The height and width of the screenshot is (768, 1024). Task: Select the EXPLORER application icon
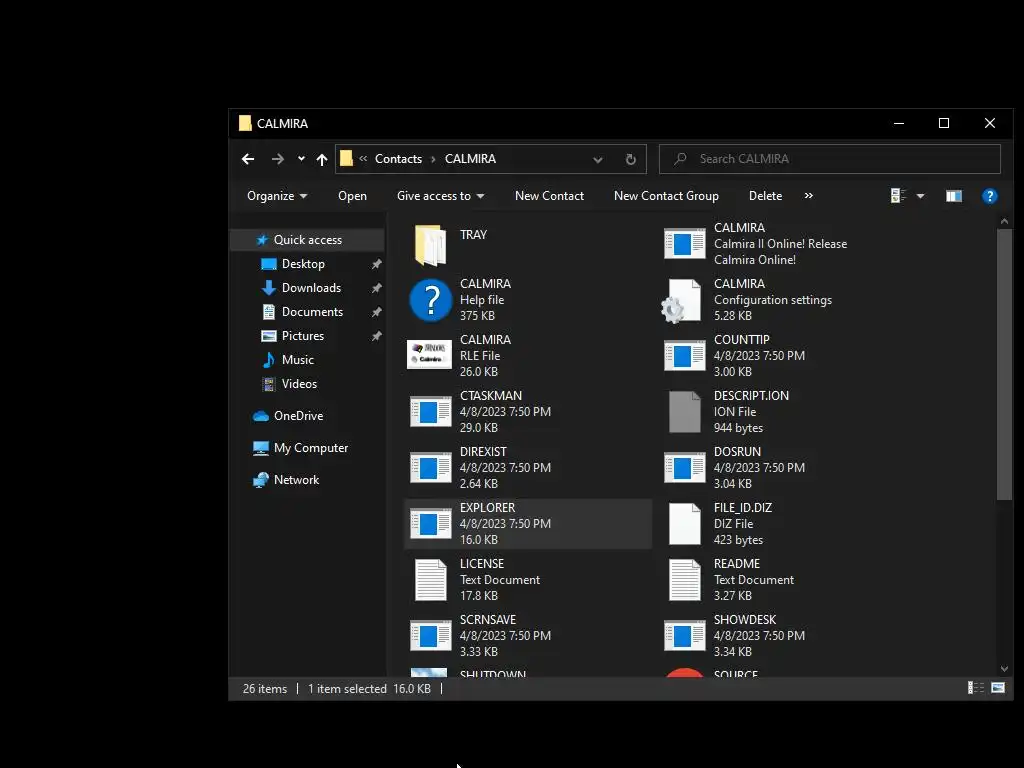pos(430,524)
